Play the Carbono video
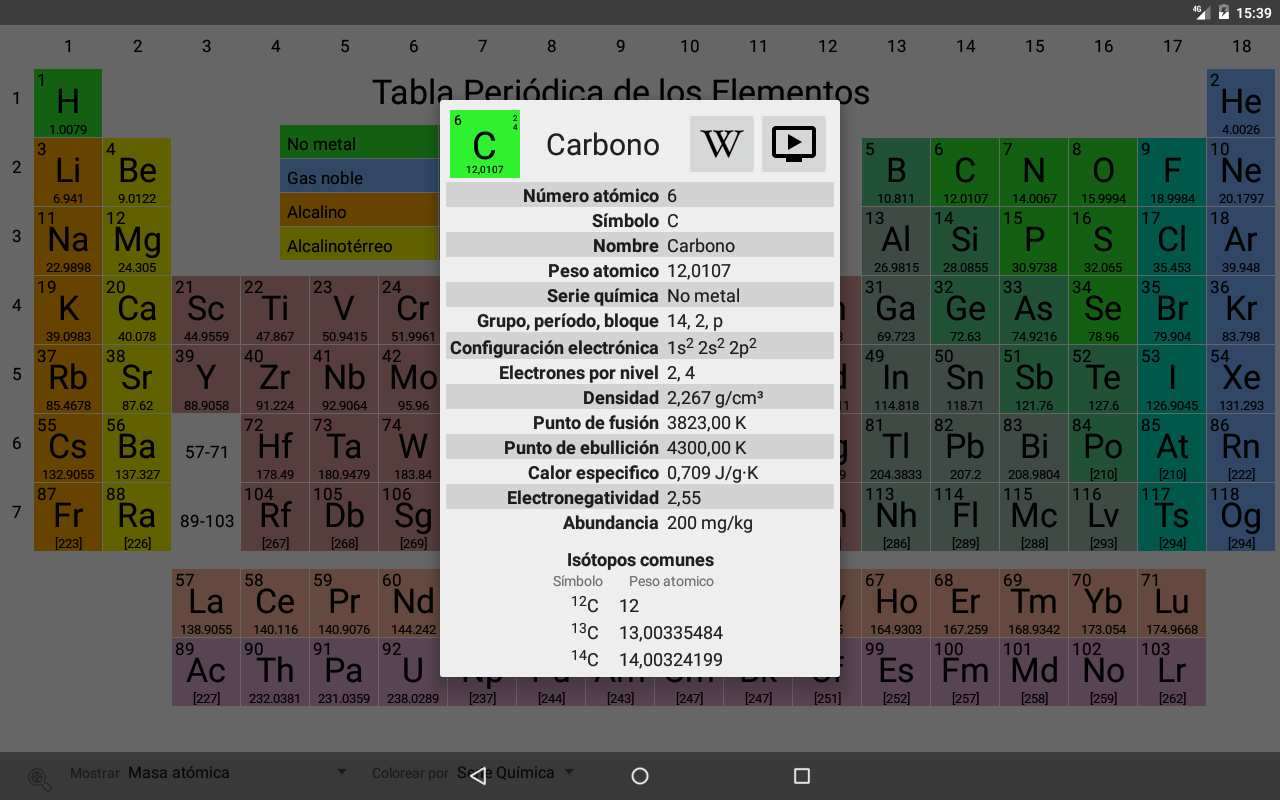 coord(794,144)
